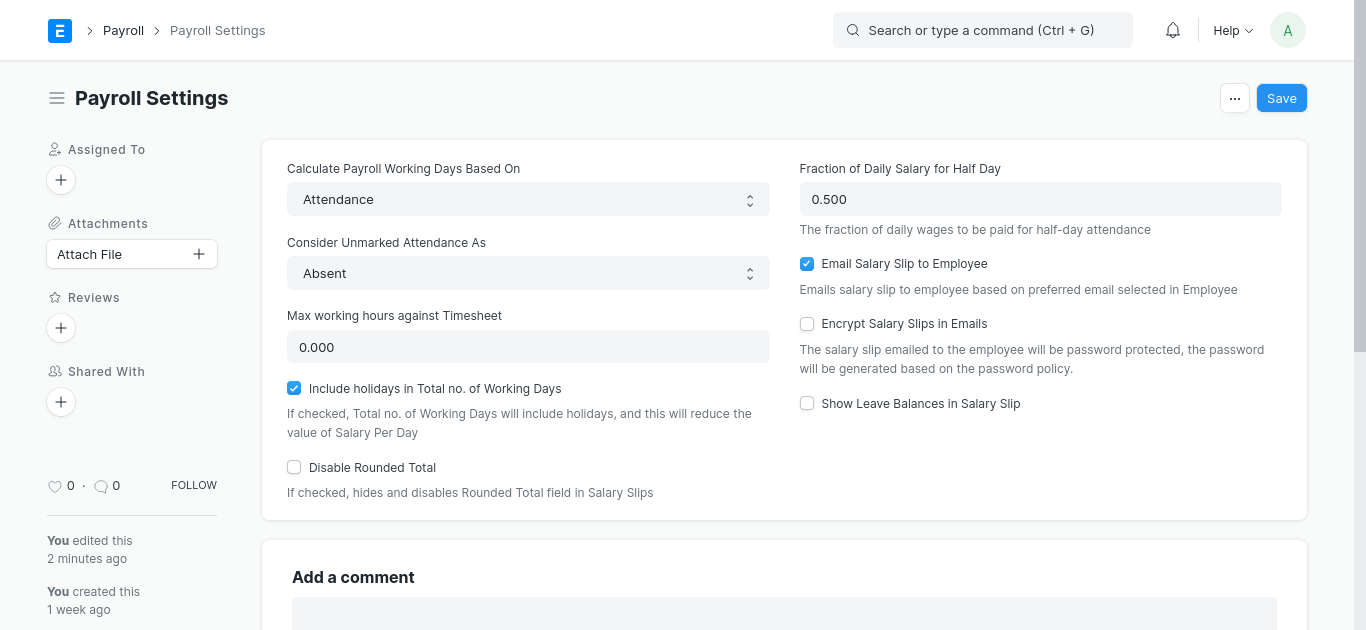Enable Disable Rounded Total checkbox
Image resolution: width=1366 pixels, height=630 pixels.
[294, 467]
